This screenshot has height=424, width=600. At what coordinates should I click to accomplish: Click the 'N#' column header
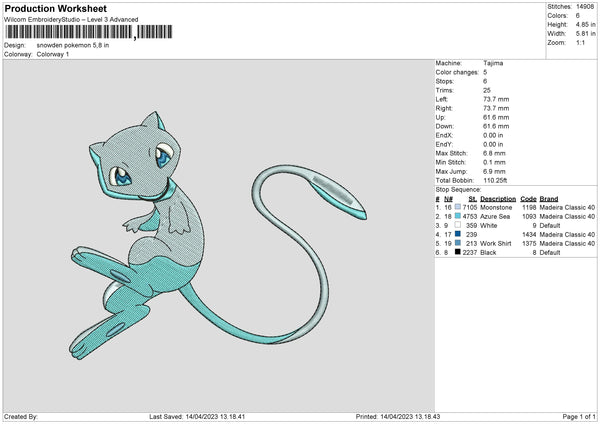coord(448,199)
